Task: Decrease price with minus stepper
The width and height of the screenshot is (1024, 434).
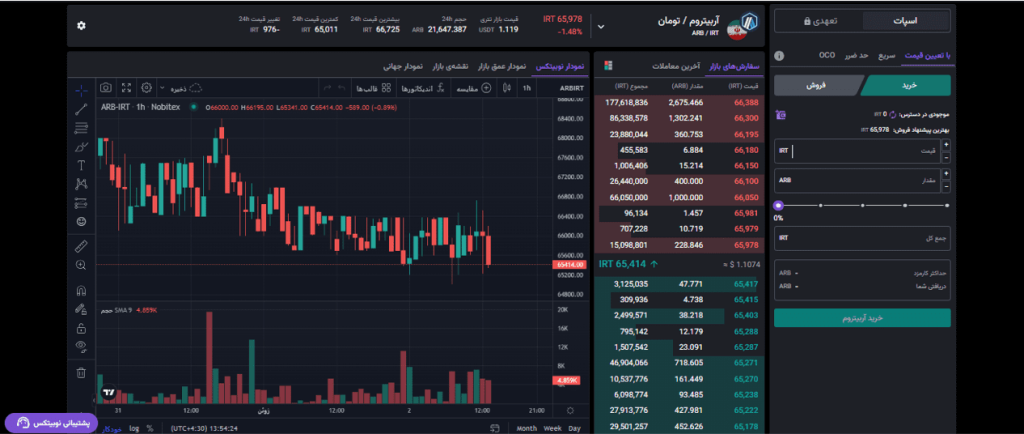Action: click(x=946, y=157)
